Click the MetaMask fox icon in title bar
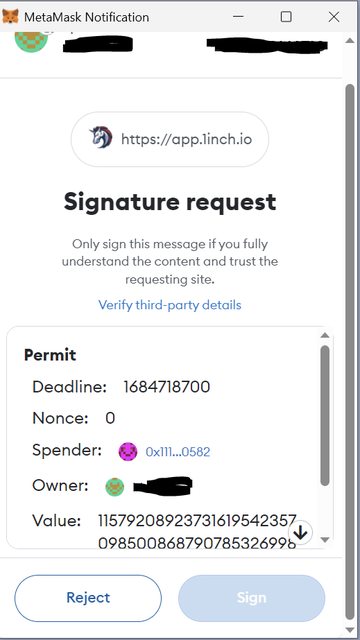Screen dimensions: 360x640 [x=10, y=17]
